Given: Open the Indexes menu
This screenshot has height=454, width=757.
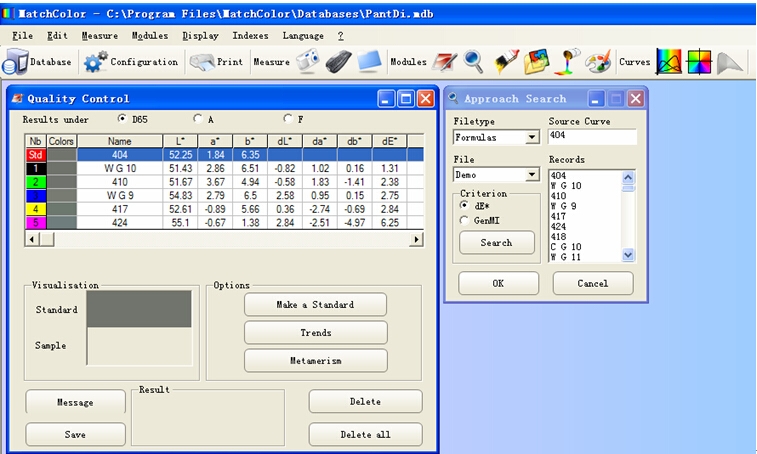Looking at the screenshot, I should [x=250, y=36].
